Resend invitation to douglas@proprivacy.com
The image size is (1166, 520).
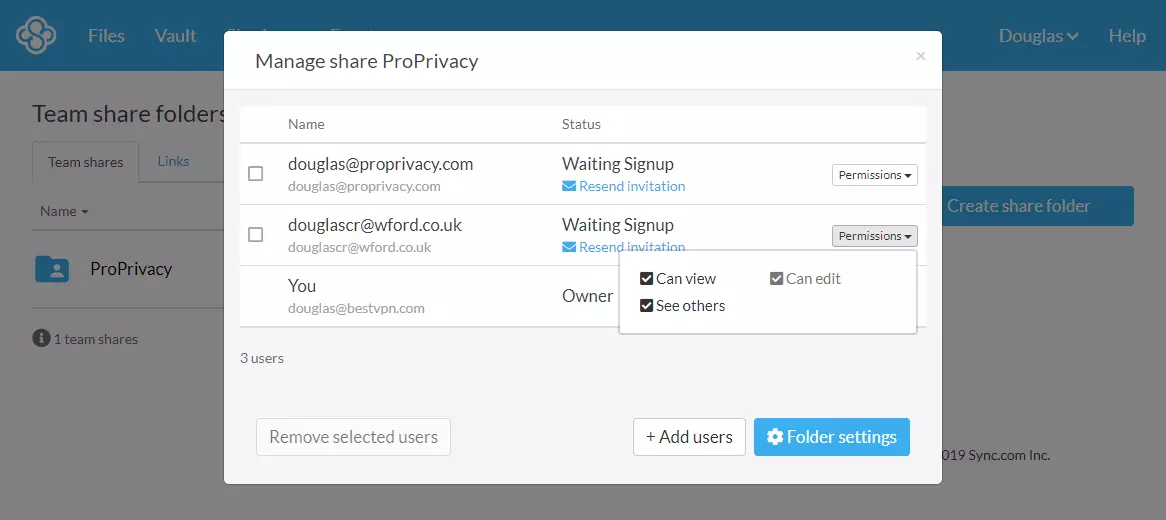coord(631,186)
